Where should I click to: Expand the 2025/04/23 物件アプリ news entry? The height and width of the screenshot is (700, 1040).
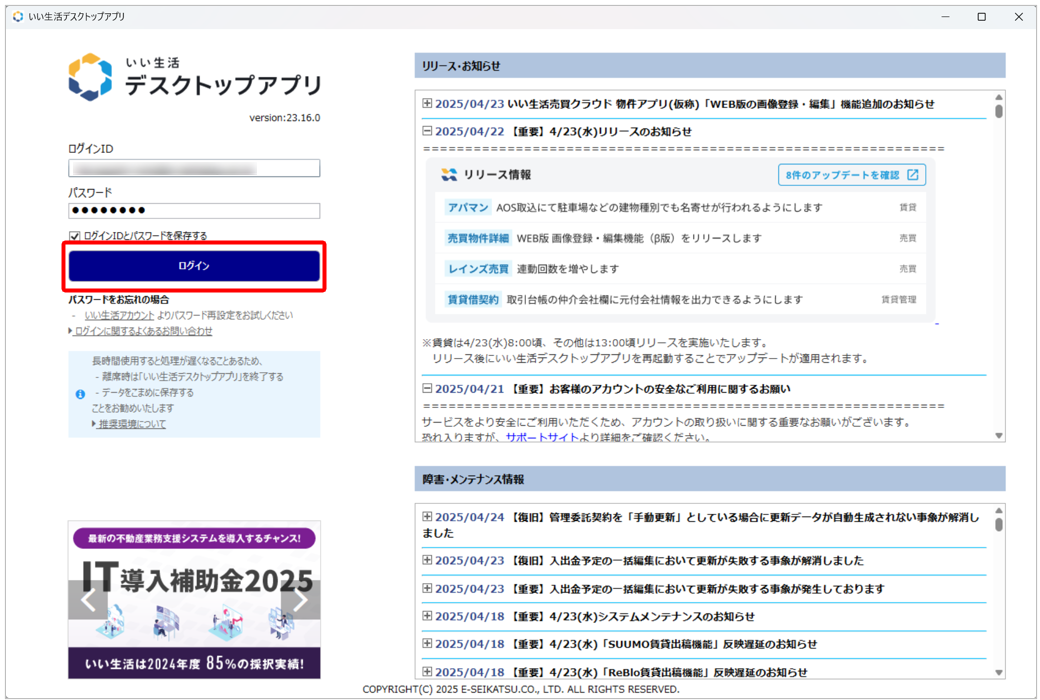(427, 104)
